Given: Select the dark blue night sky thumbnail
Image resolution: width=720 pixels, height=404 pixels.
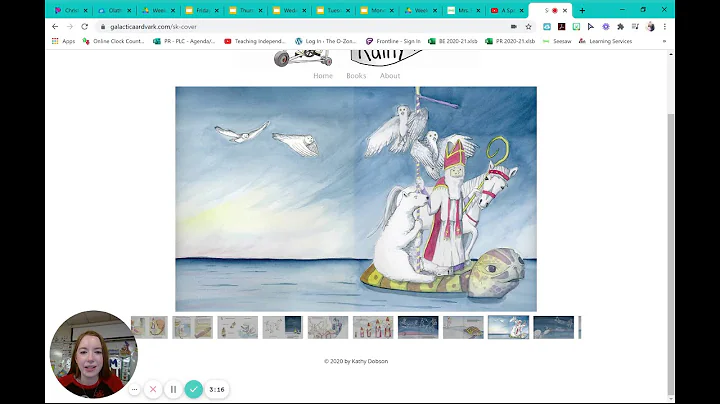Looking at the screenshot, I should (x=418, y=327).
